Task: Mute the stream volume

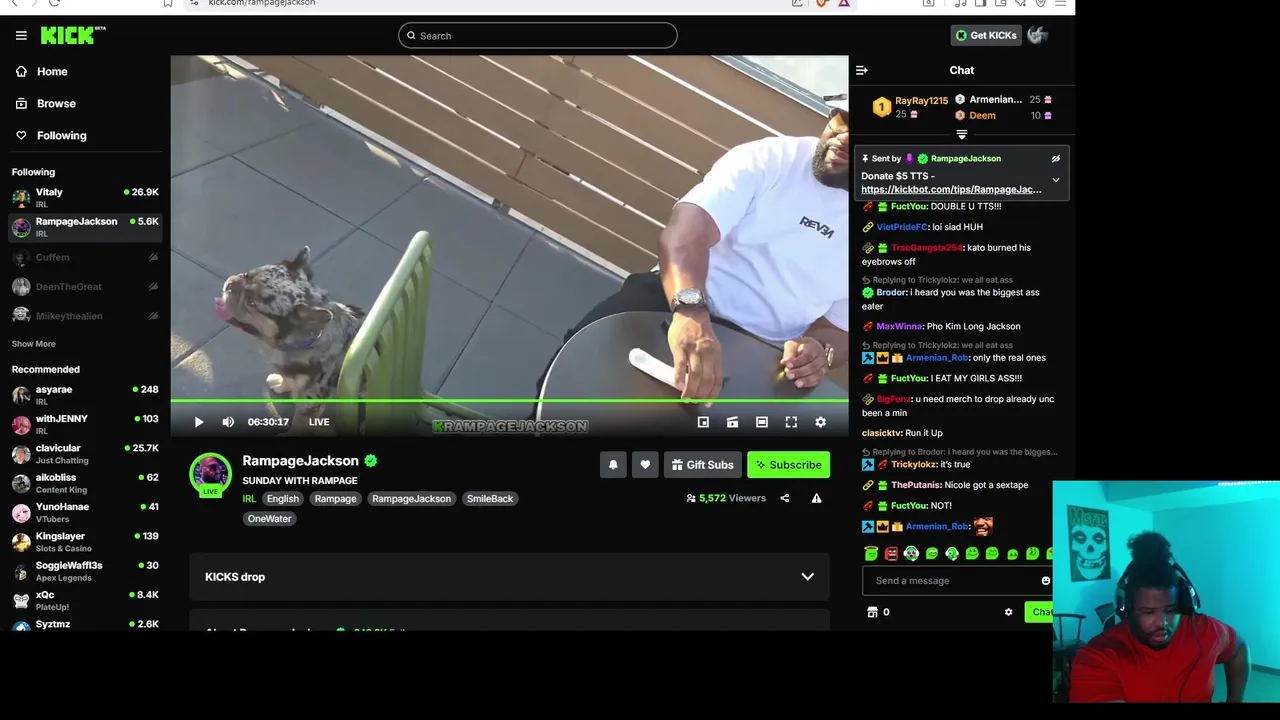Action: point(228,422)
